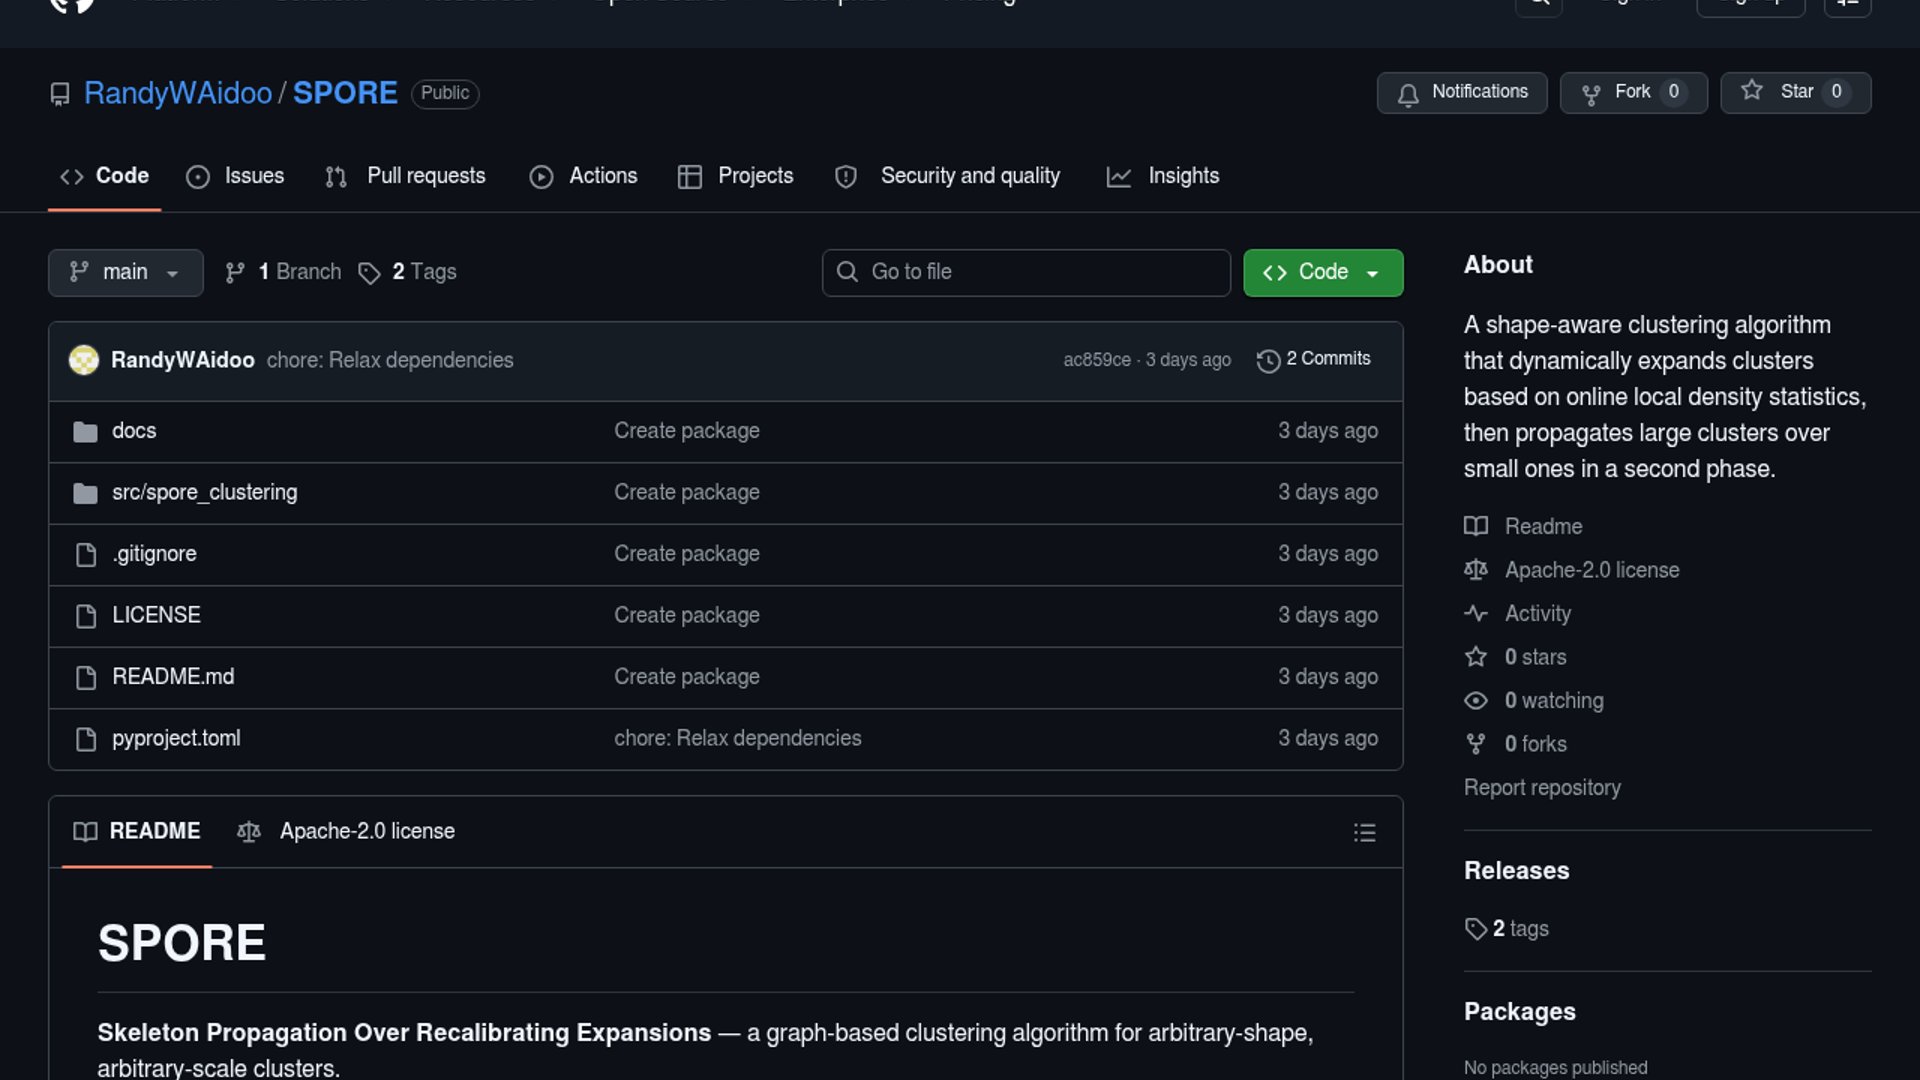Click the Fork icon button
The height and width of the screenshot is (1080, 1920).
click(1591, 94)
